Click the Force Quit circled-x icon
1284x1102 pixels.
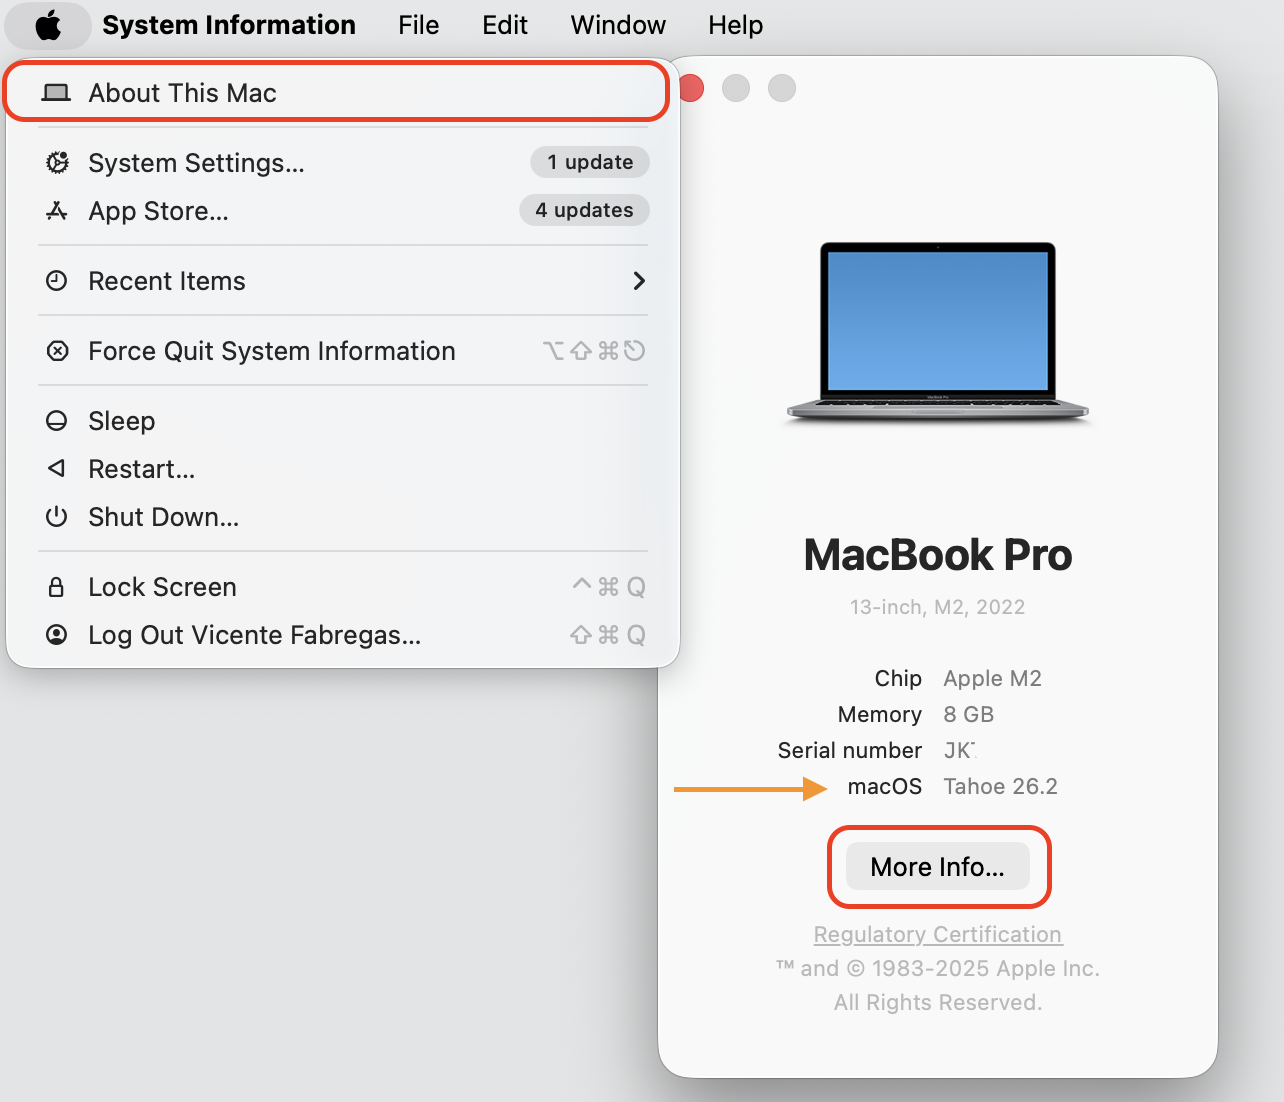tap(57, 351)
